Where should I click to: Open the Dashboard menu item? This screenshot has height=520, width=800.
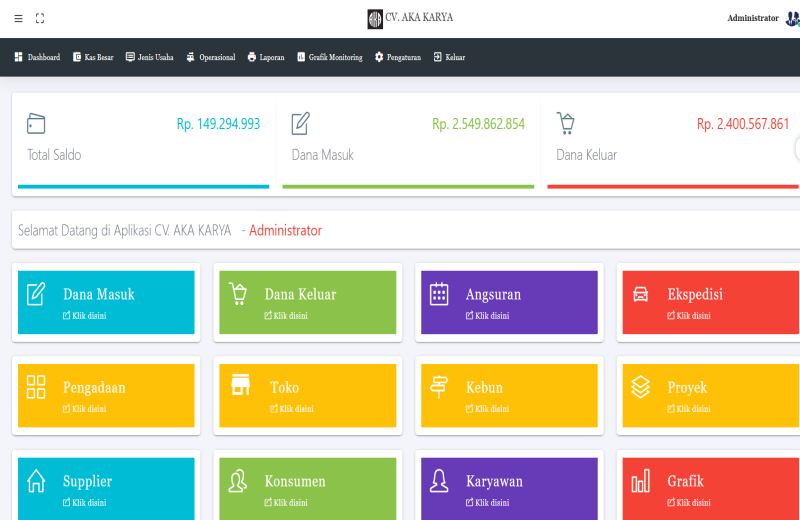pos(37,57)
